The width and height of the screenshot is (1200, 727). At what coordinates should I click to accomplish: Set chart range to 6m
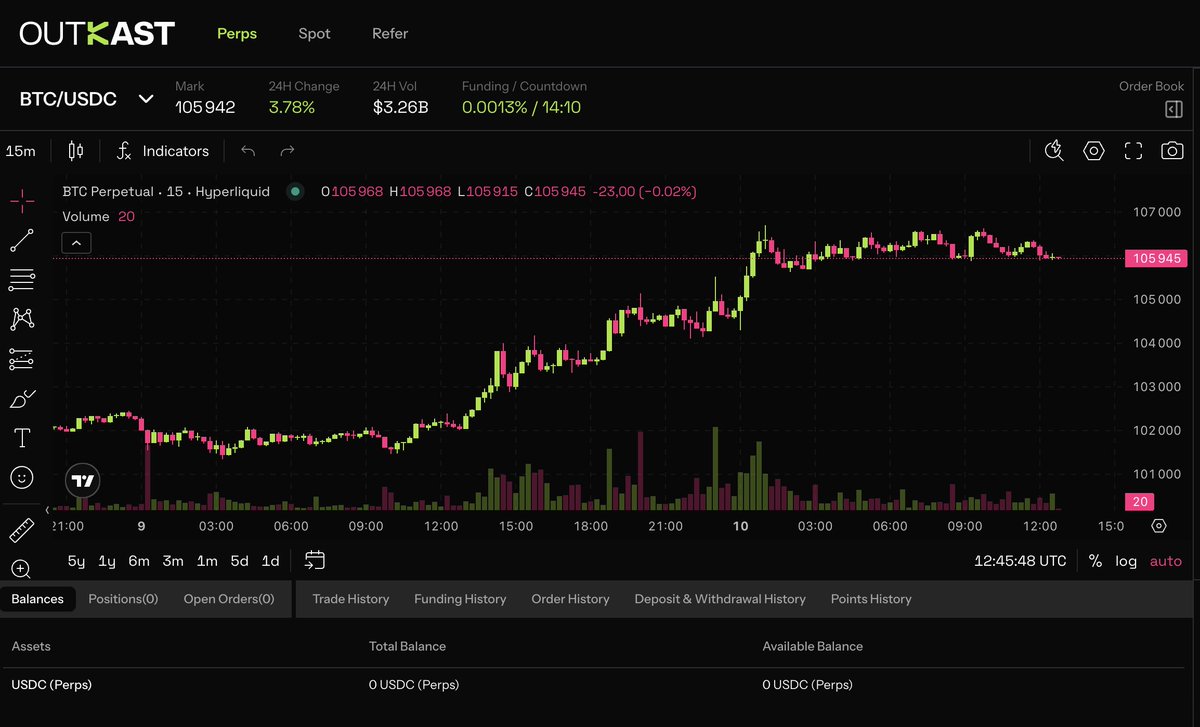[x=139, y=561]
